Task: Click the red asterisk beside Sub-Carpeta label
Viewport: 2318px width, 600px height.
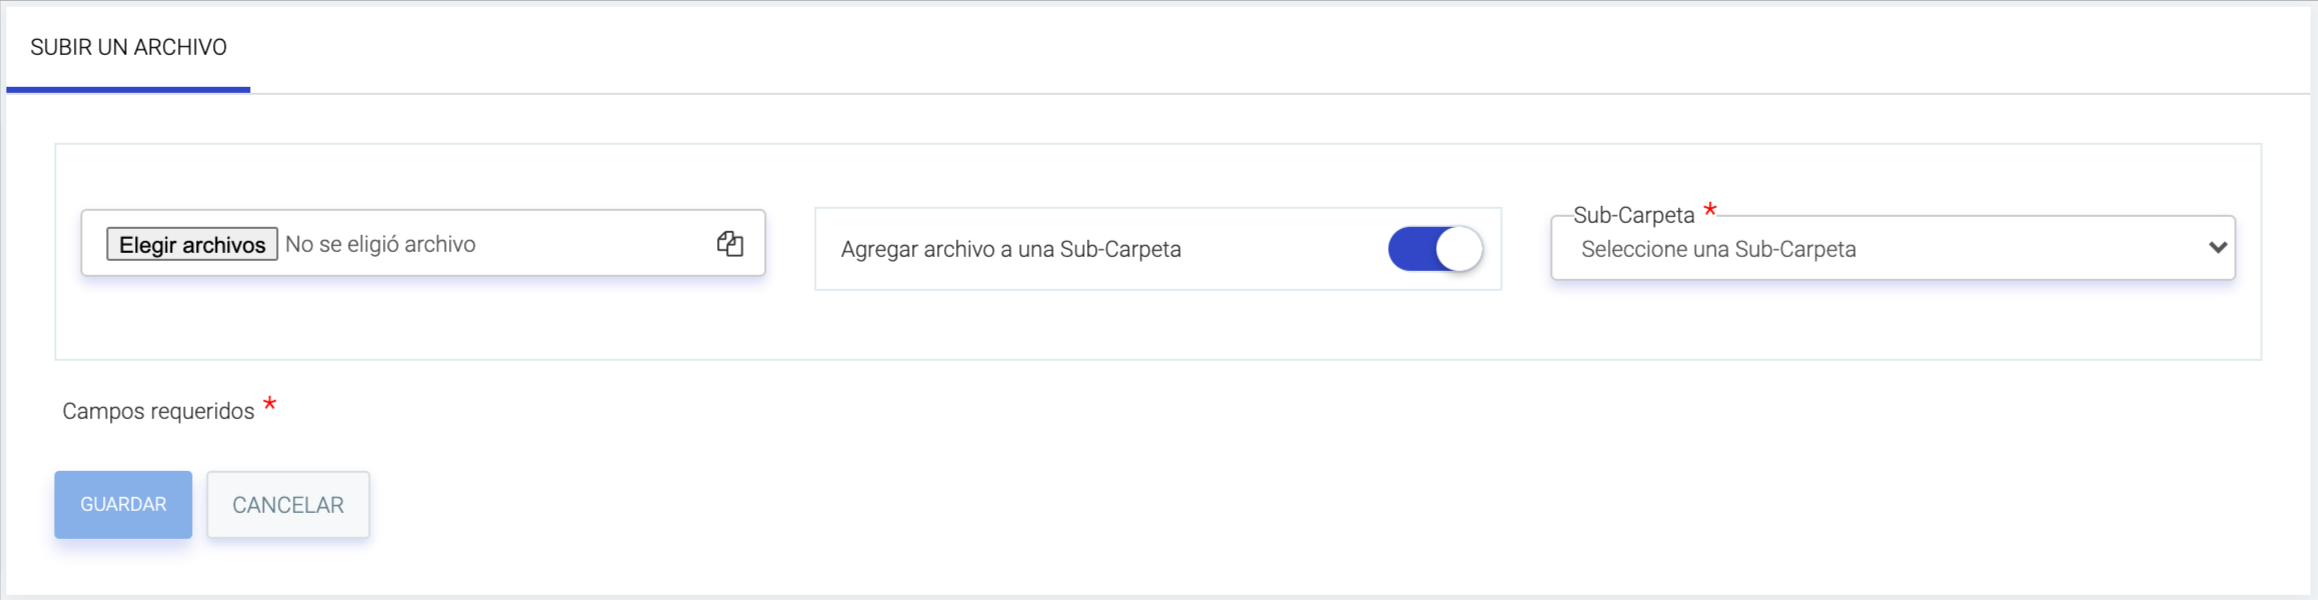Action: 1710,209
